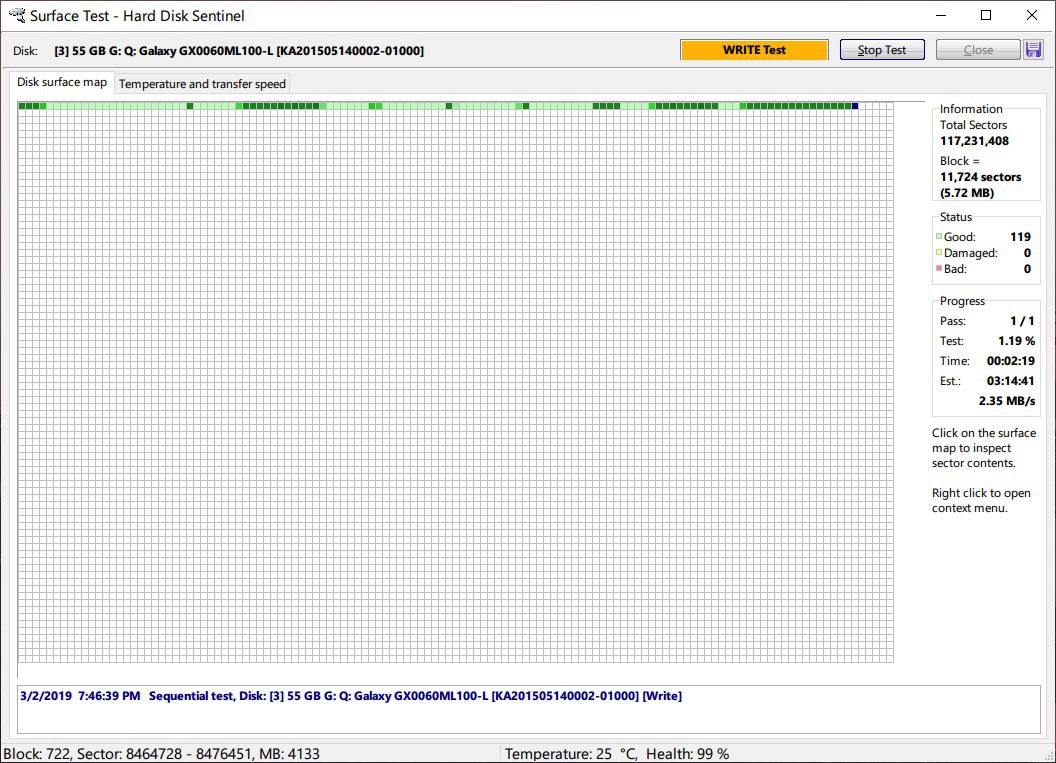Screen dimensions: 1056x763
Task: Click the Stop Test button
Action: pyautogui.click(x=882, y=50)
